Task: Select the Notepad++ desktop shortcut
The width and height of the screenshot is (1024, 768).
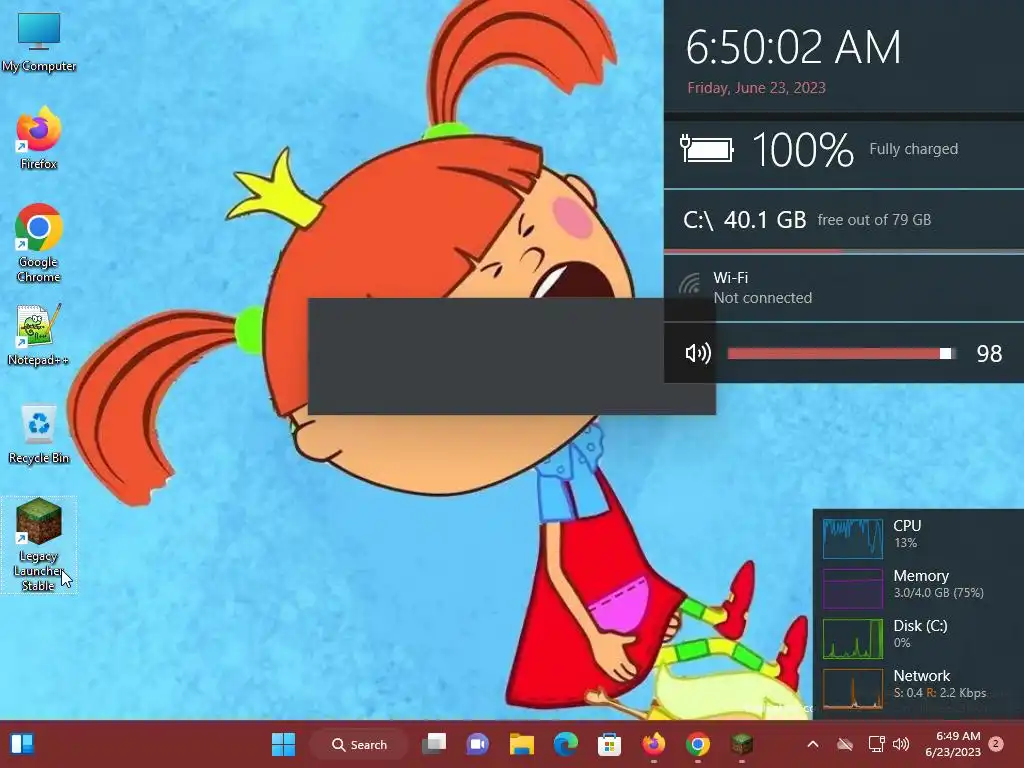Action: coord(38,335)
